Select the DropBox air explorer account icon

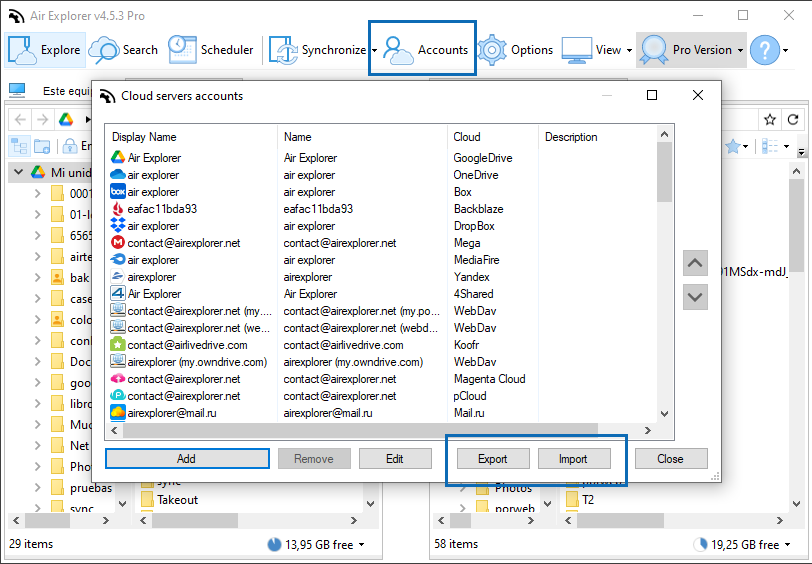[118, 225]
